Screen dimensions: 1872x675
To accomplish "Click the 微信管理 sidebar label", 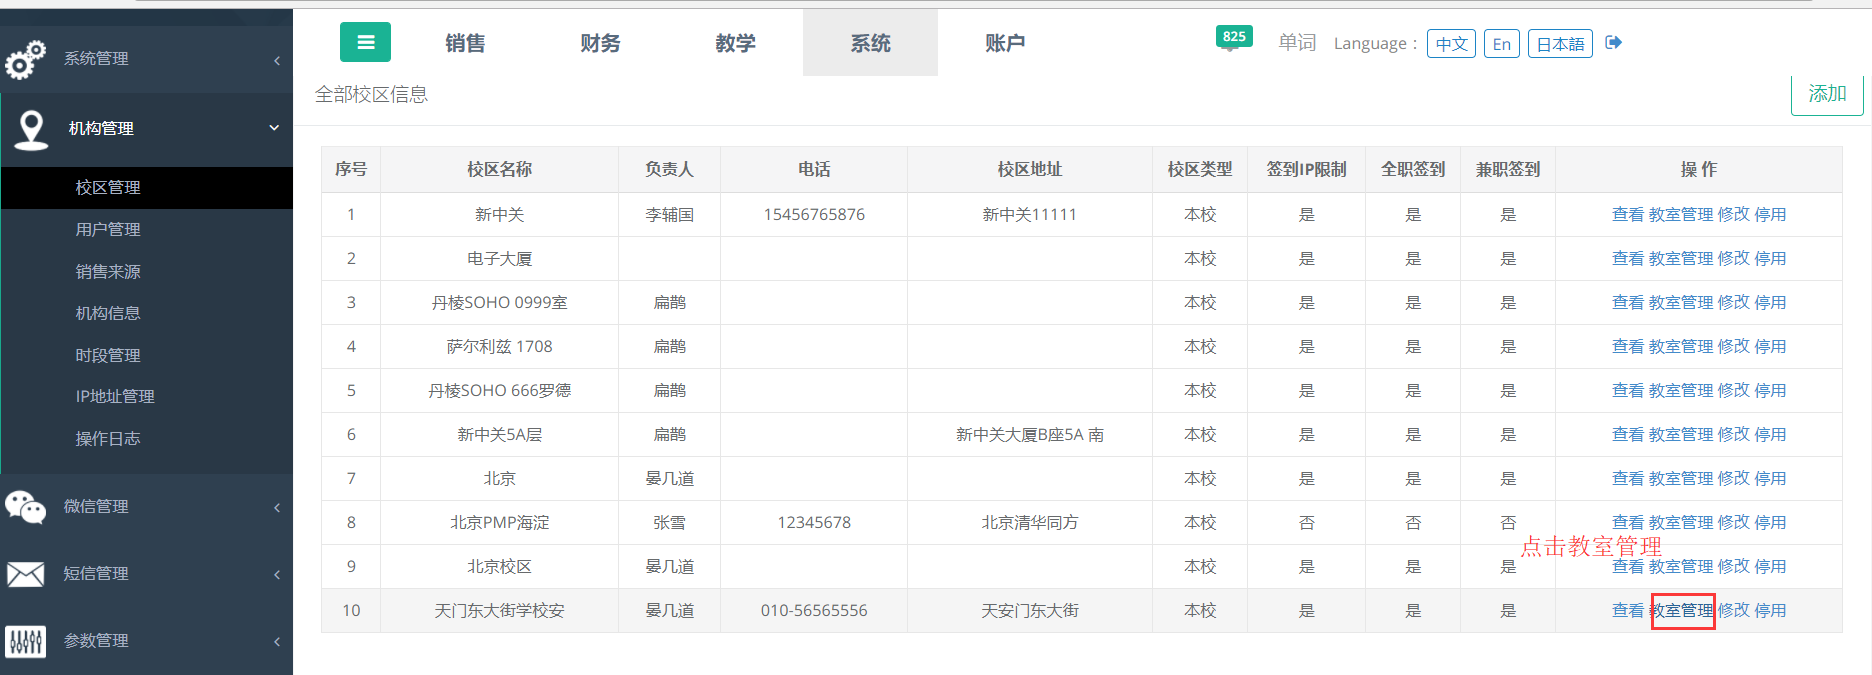I will click(96, 507).
